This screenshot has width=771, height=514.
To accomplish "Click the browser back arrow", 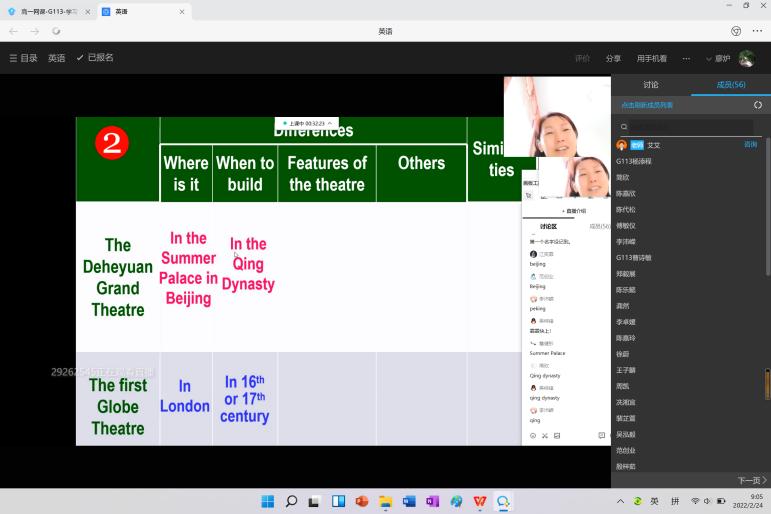I will [x=13, y=31].
